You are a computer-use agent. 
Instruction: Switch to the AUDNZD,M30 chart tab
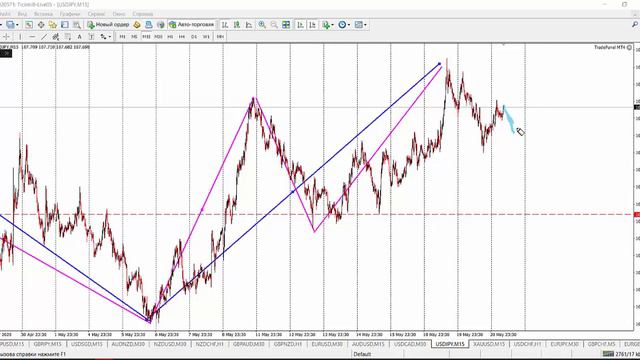click(x=128, y=344)
